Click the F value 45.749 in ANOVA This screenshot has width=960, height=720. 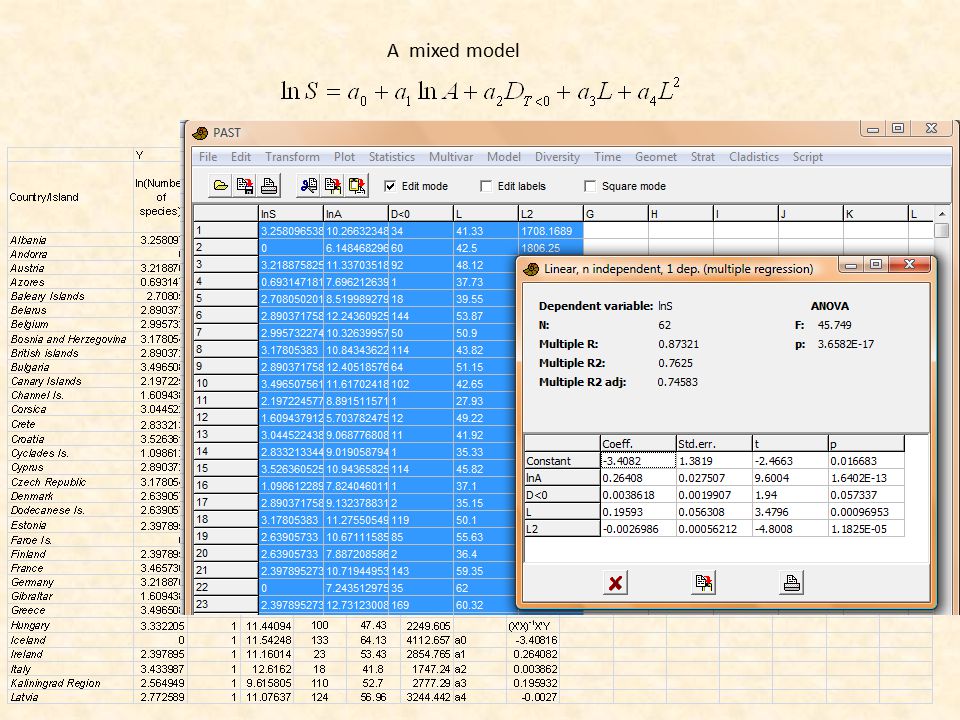pyautogui.click(x=834, y=325)
